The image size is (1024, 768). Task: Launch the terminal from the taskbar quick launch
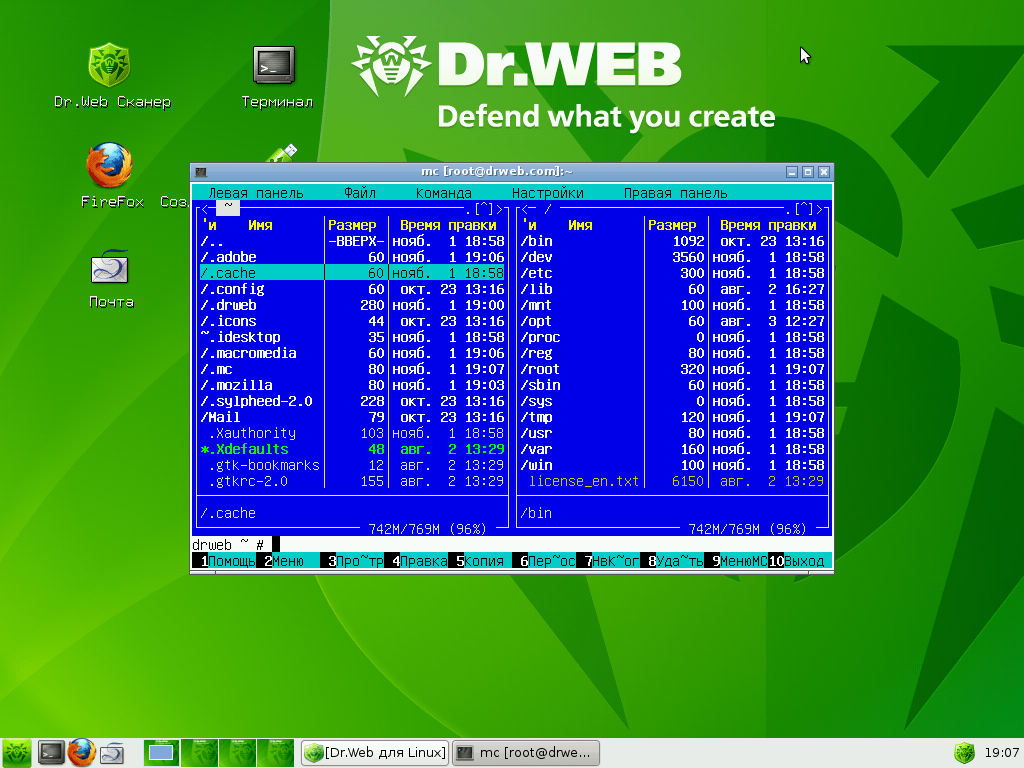[51, 753]
